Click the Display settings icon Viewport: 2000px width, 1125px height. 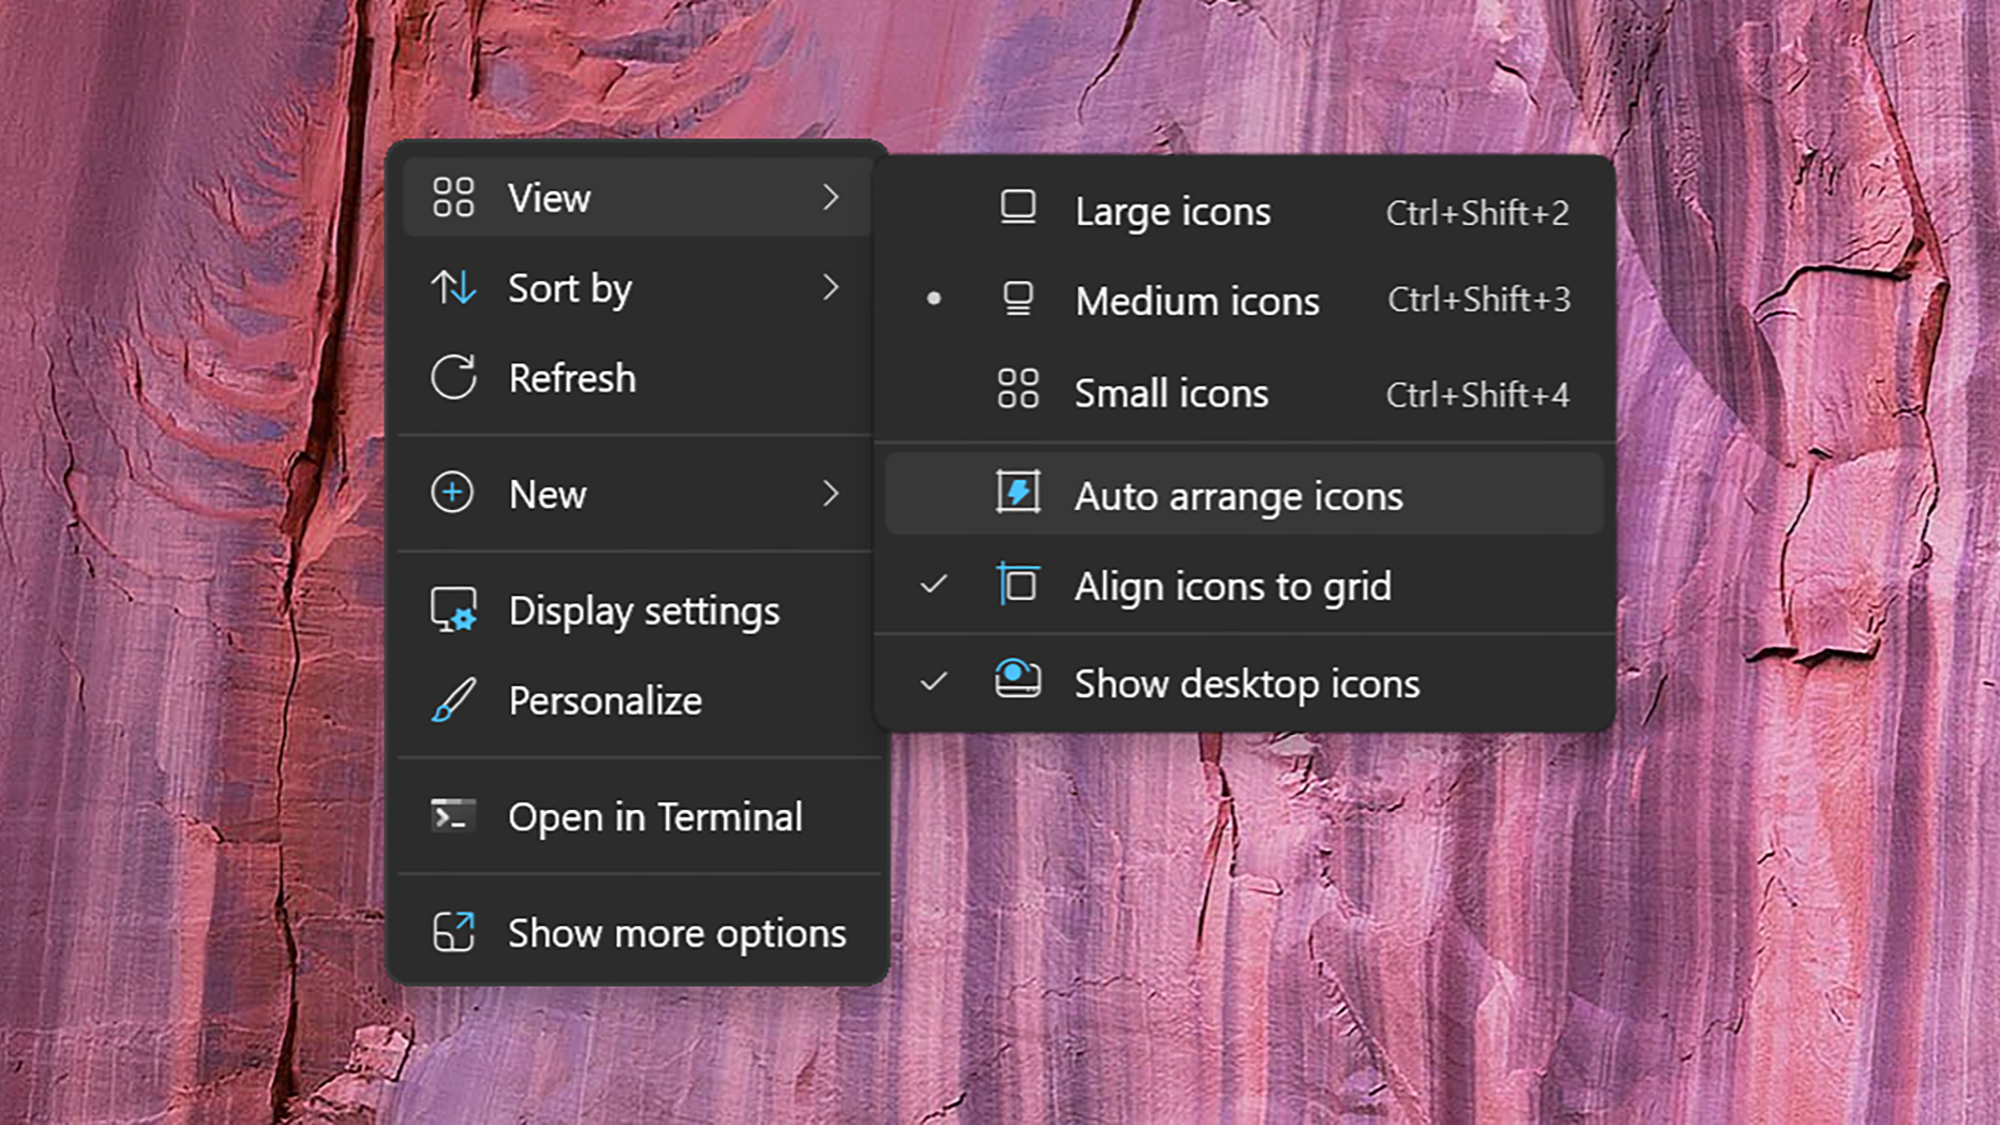click(x=452, y=609)
